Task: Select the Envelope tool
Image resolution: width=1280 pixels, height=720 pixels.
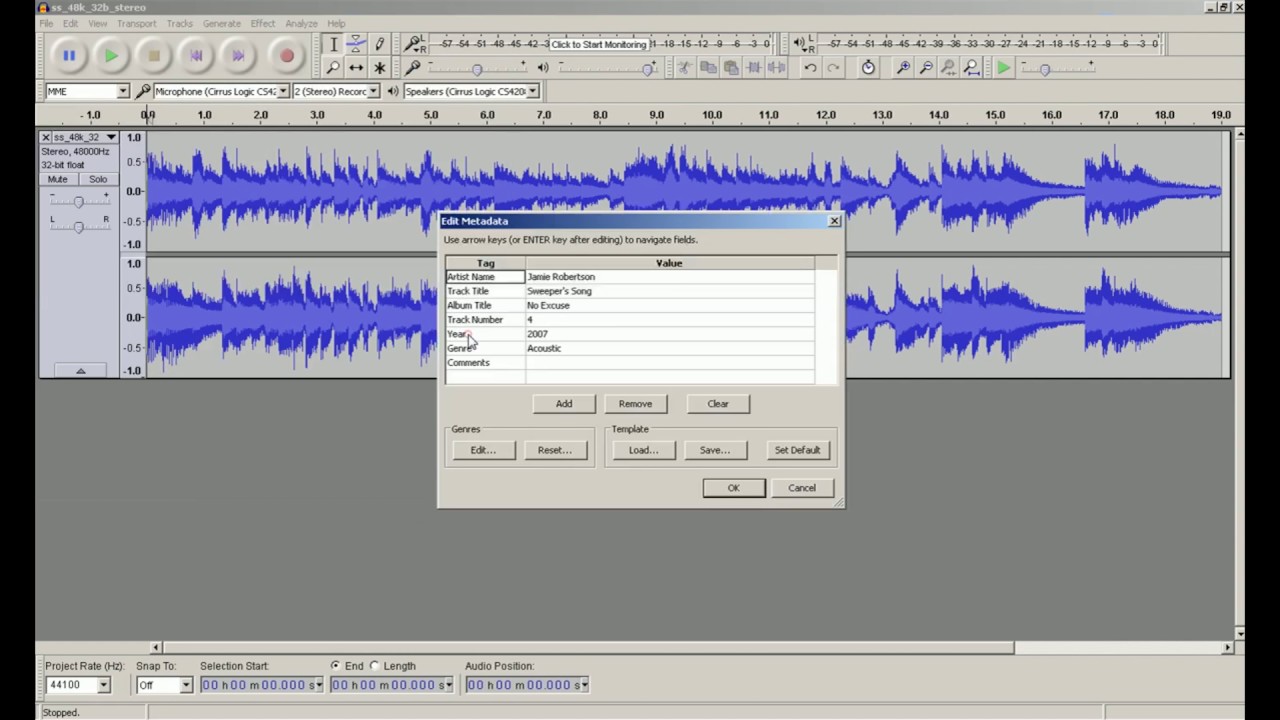Action: point(356,44)
